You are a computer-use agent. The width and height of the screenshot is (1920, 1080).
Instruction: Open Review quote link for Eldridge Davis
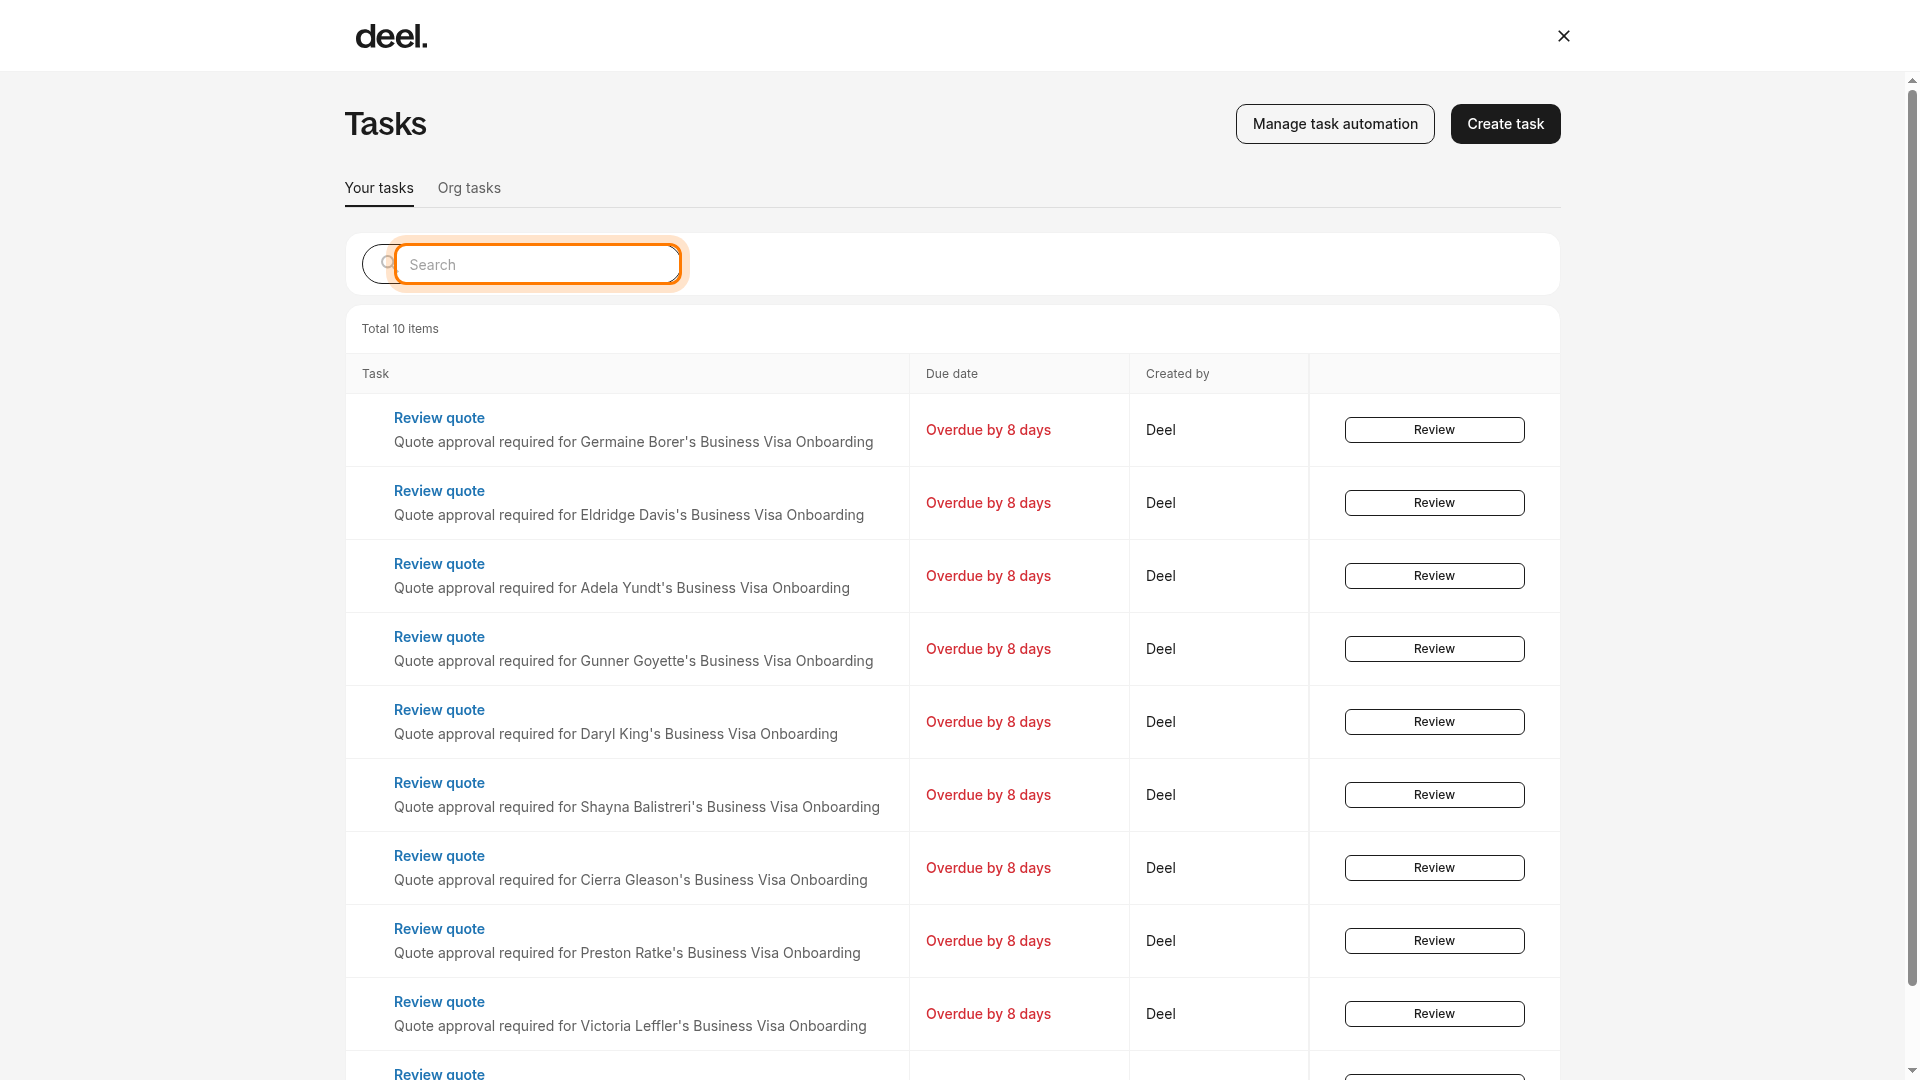click(439, 491)
